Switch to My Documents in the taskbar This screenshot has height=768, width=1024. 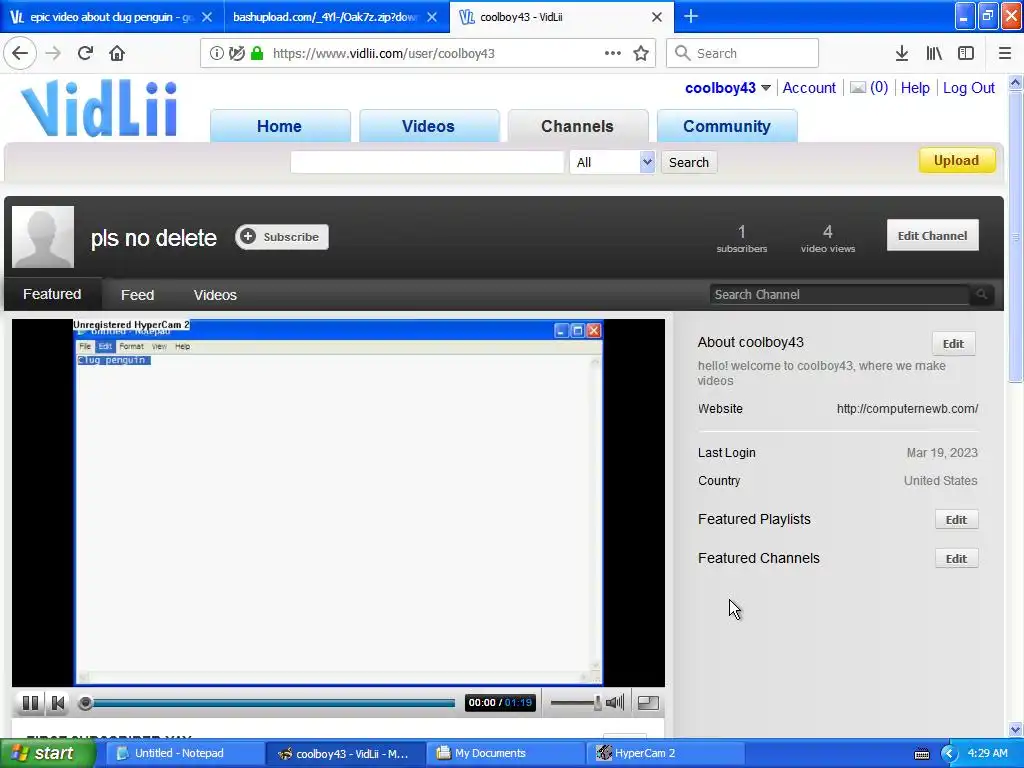504,753
